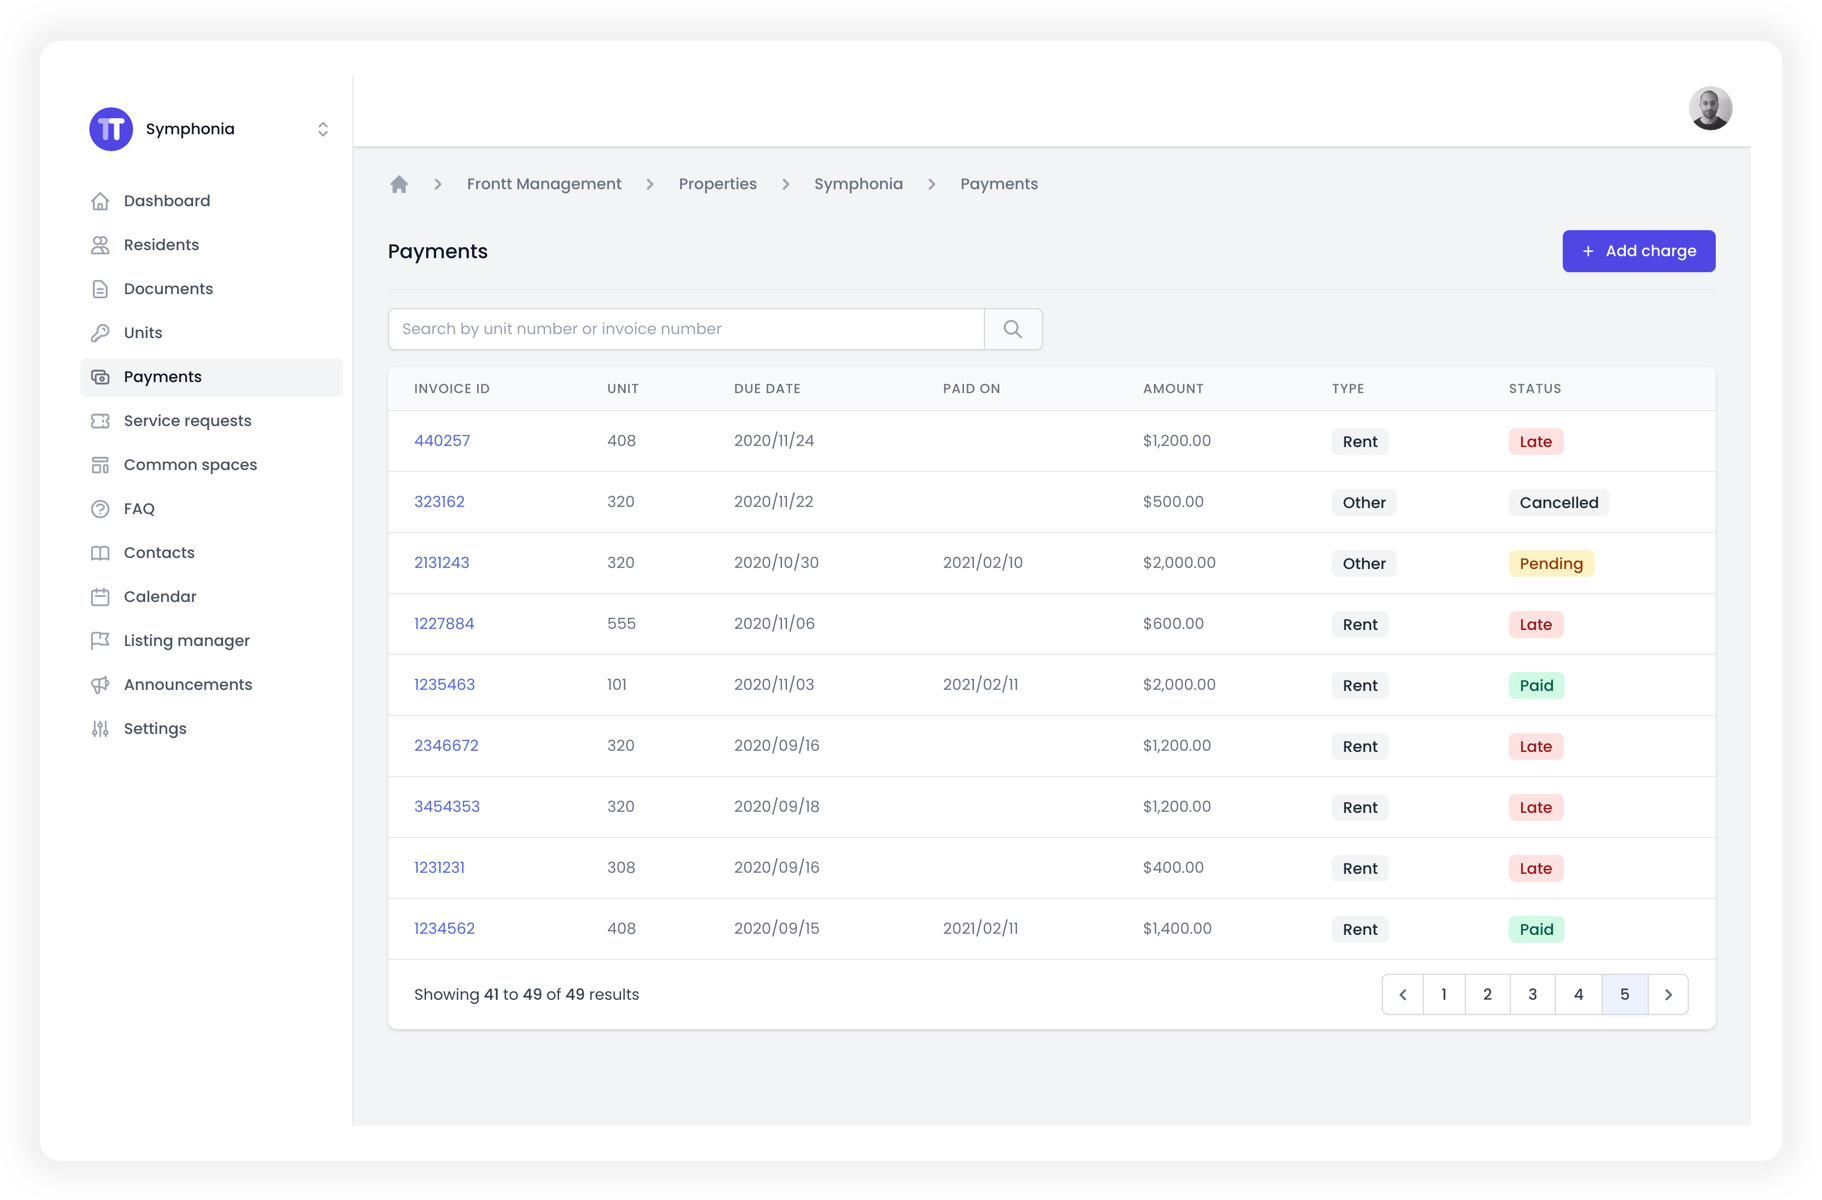Expand the Symphonia property switcher
1822x1200 pixels.
[x=323, y=129]
